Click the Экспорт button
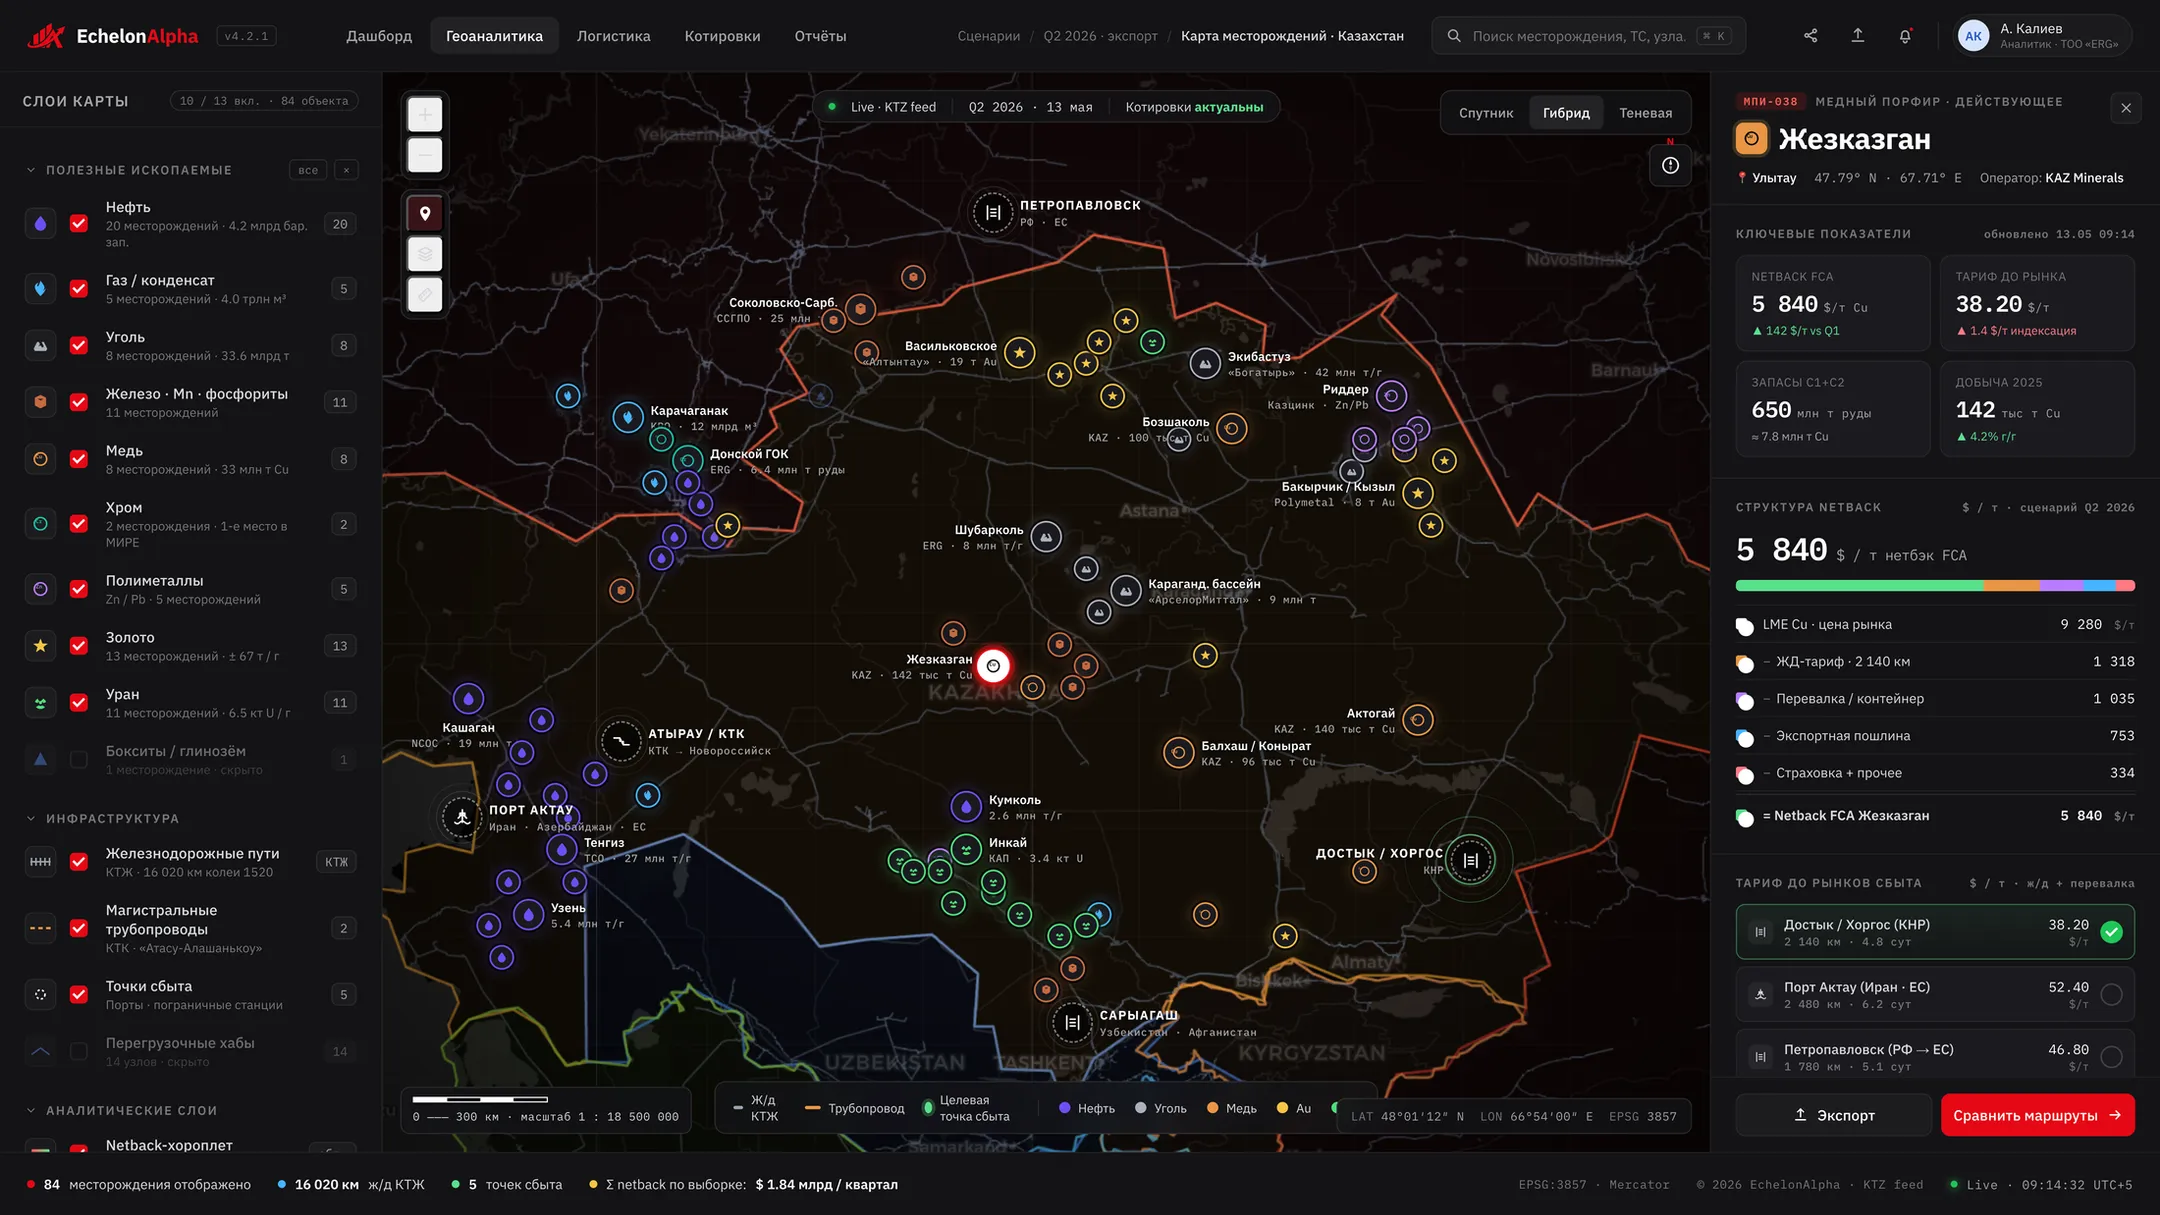The width and height of the screenshot is (2160, 1215). [x=1834, y=1115]
